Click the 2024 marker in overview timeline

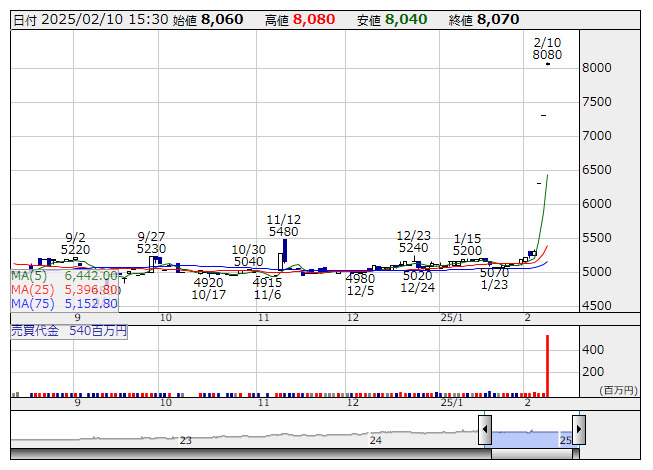[376, 440]
